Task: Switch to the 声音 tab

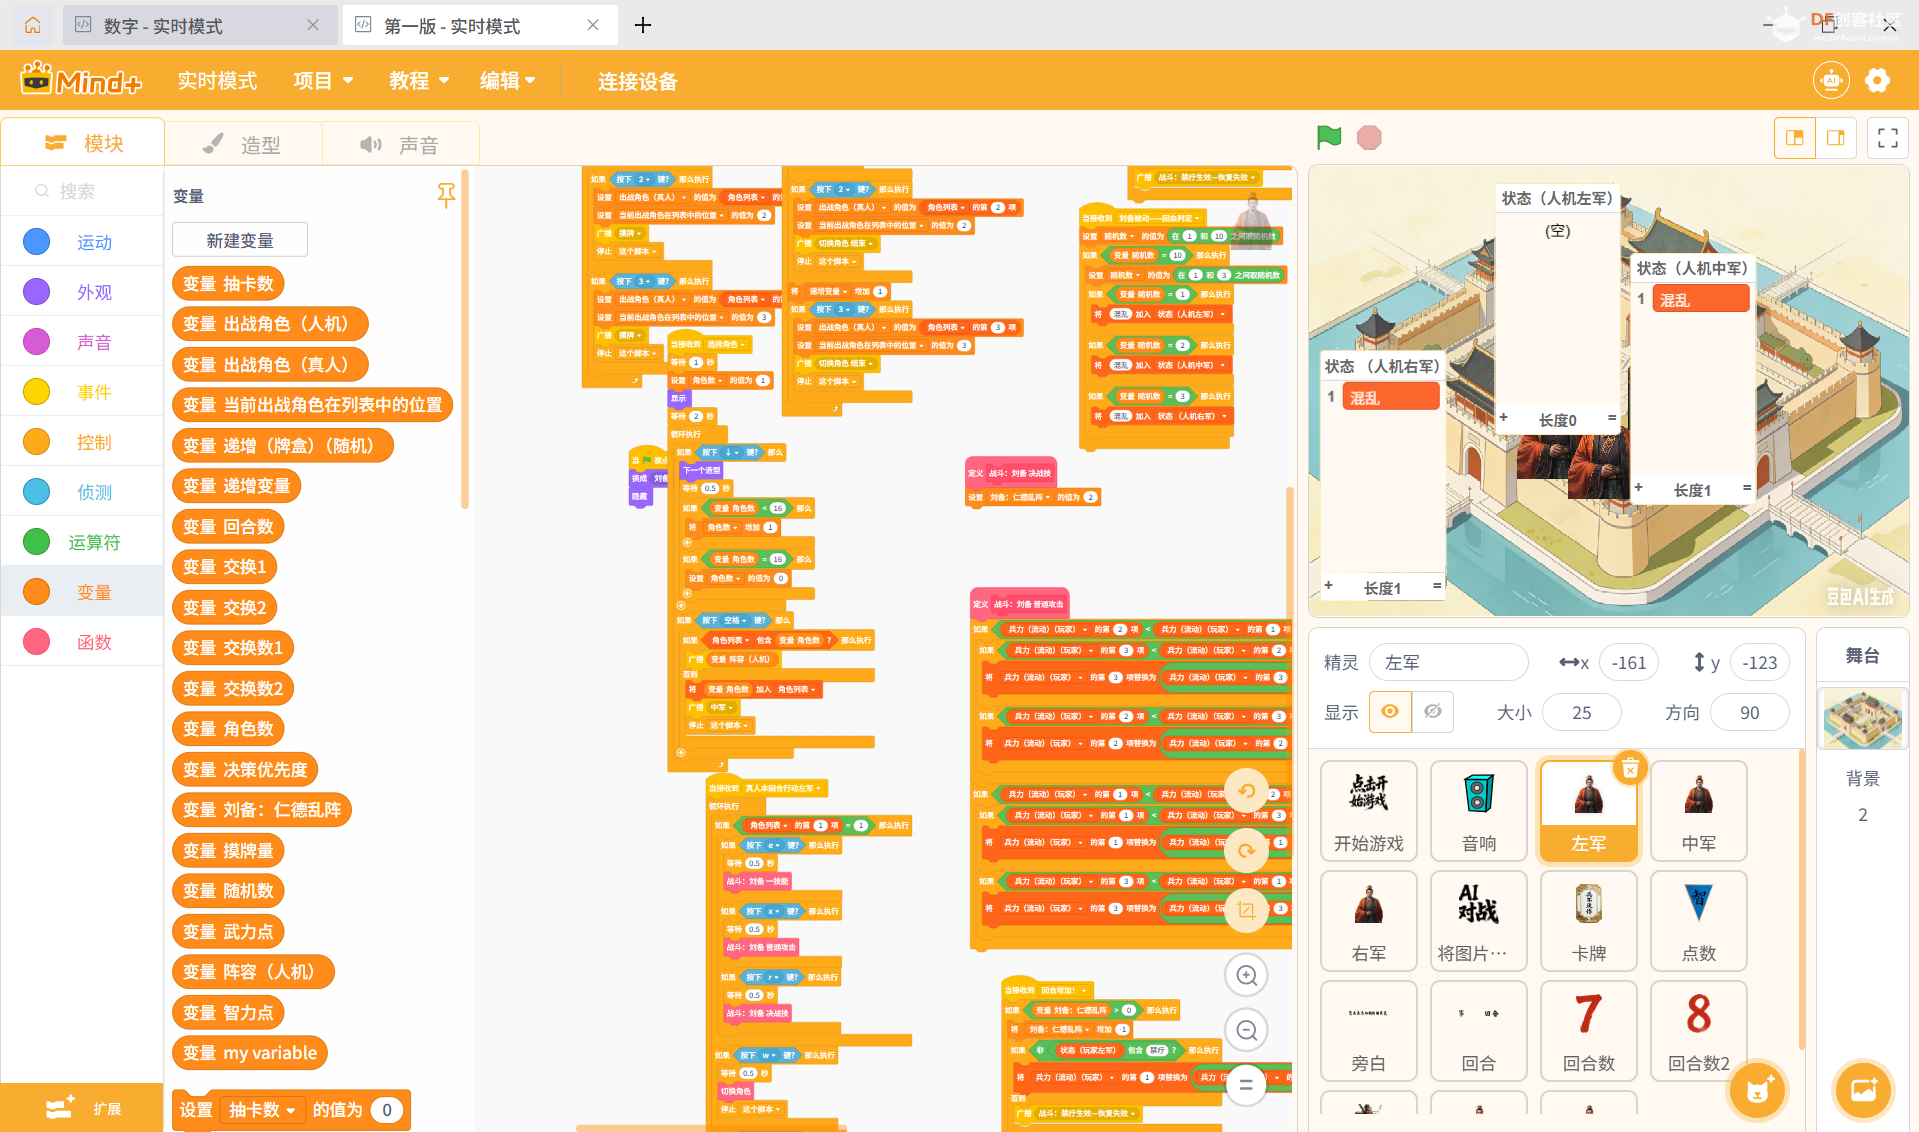Action: [400, 145]
